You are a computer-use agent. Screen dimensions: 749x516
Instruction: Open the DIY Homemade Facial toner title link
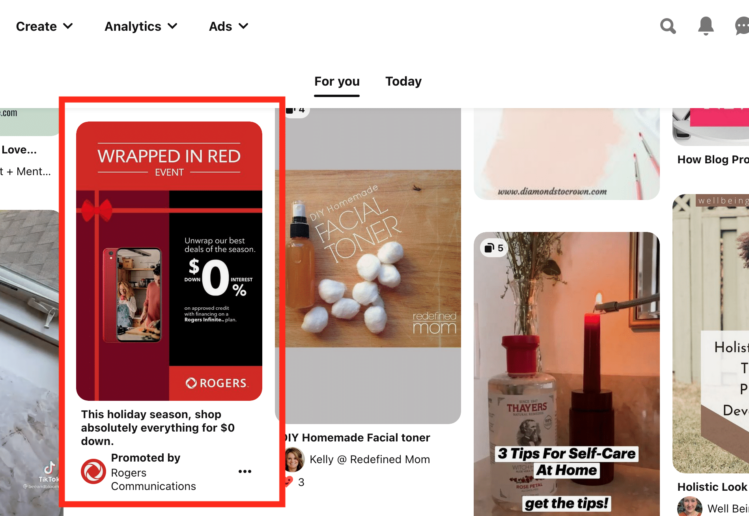tap(356, 438)
